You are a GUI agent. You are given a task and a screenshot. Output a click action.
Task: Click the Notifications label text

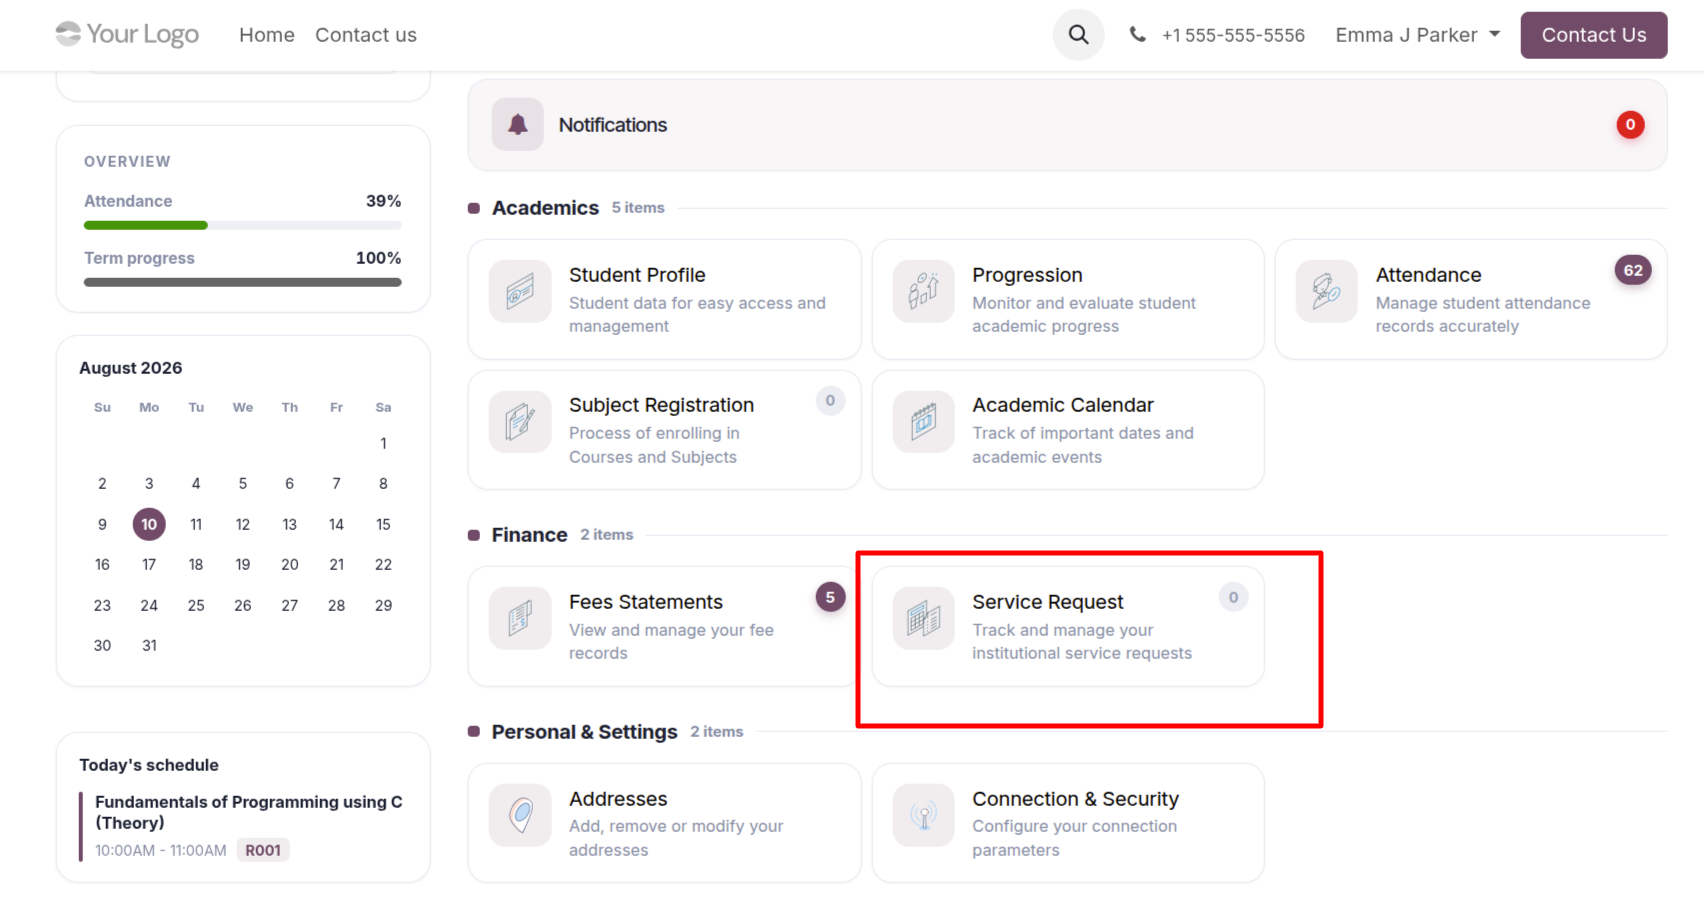point(613,125)
